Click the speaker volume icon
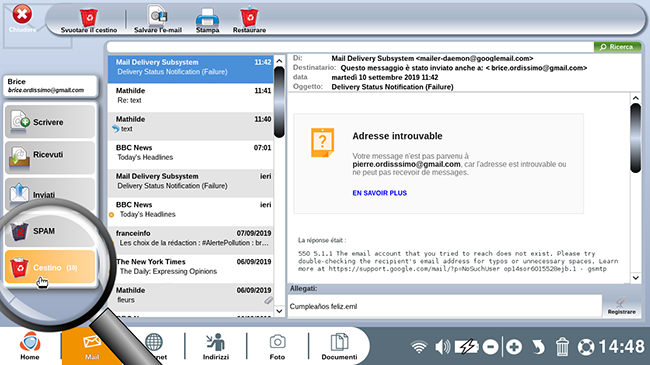 (x=442, y=347)
